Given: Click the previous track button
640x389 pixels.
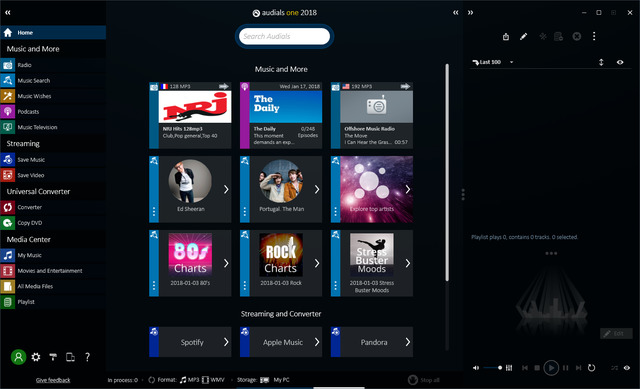Looking at the screenshot, I should 525,368.
